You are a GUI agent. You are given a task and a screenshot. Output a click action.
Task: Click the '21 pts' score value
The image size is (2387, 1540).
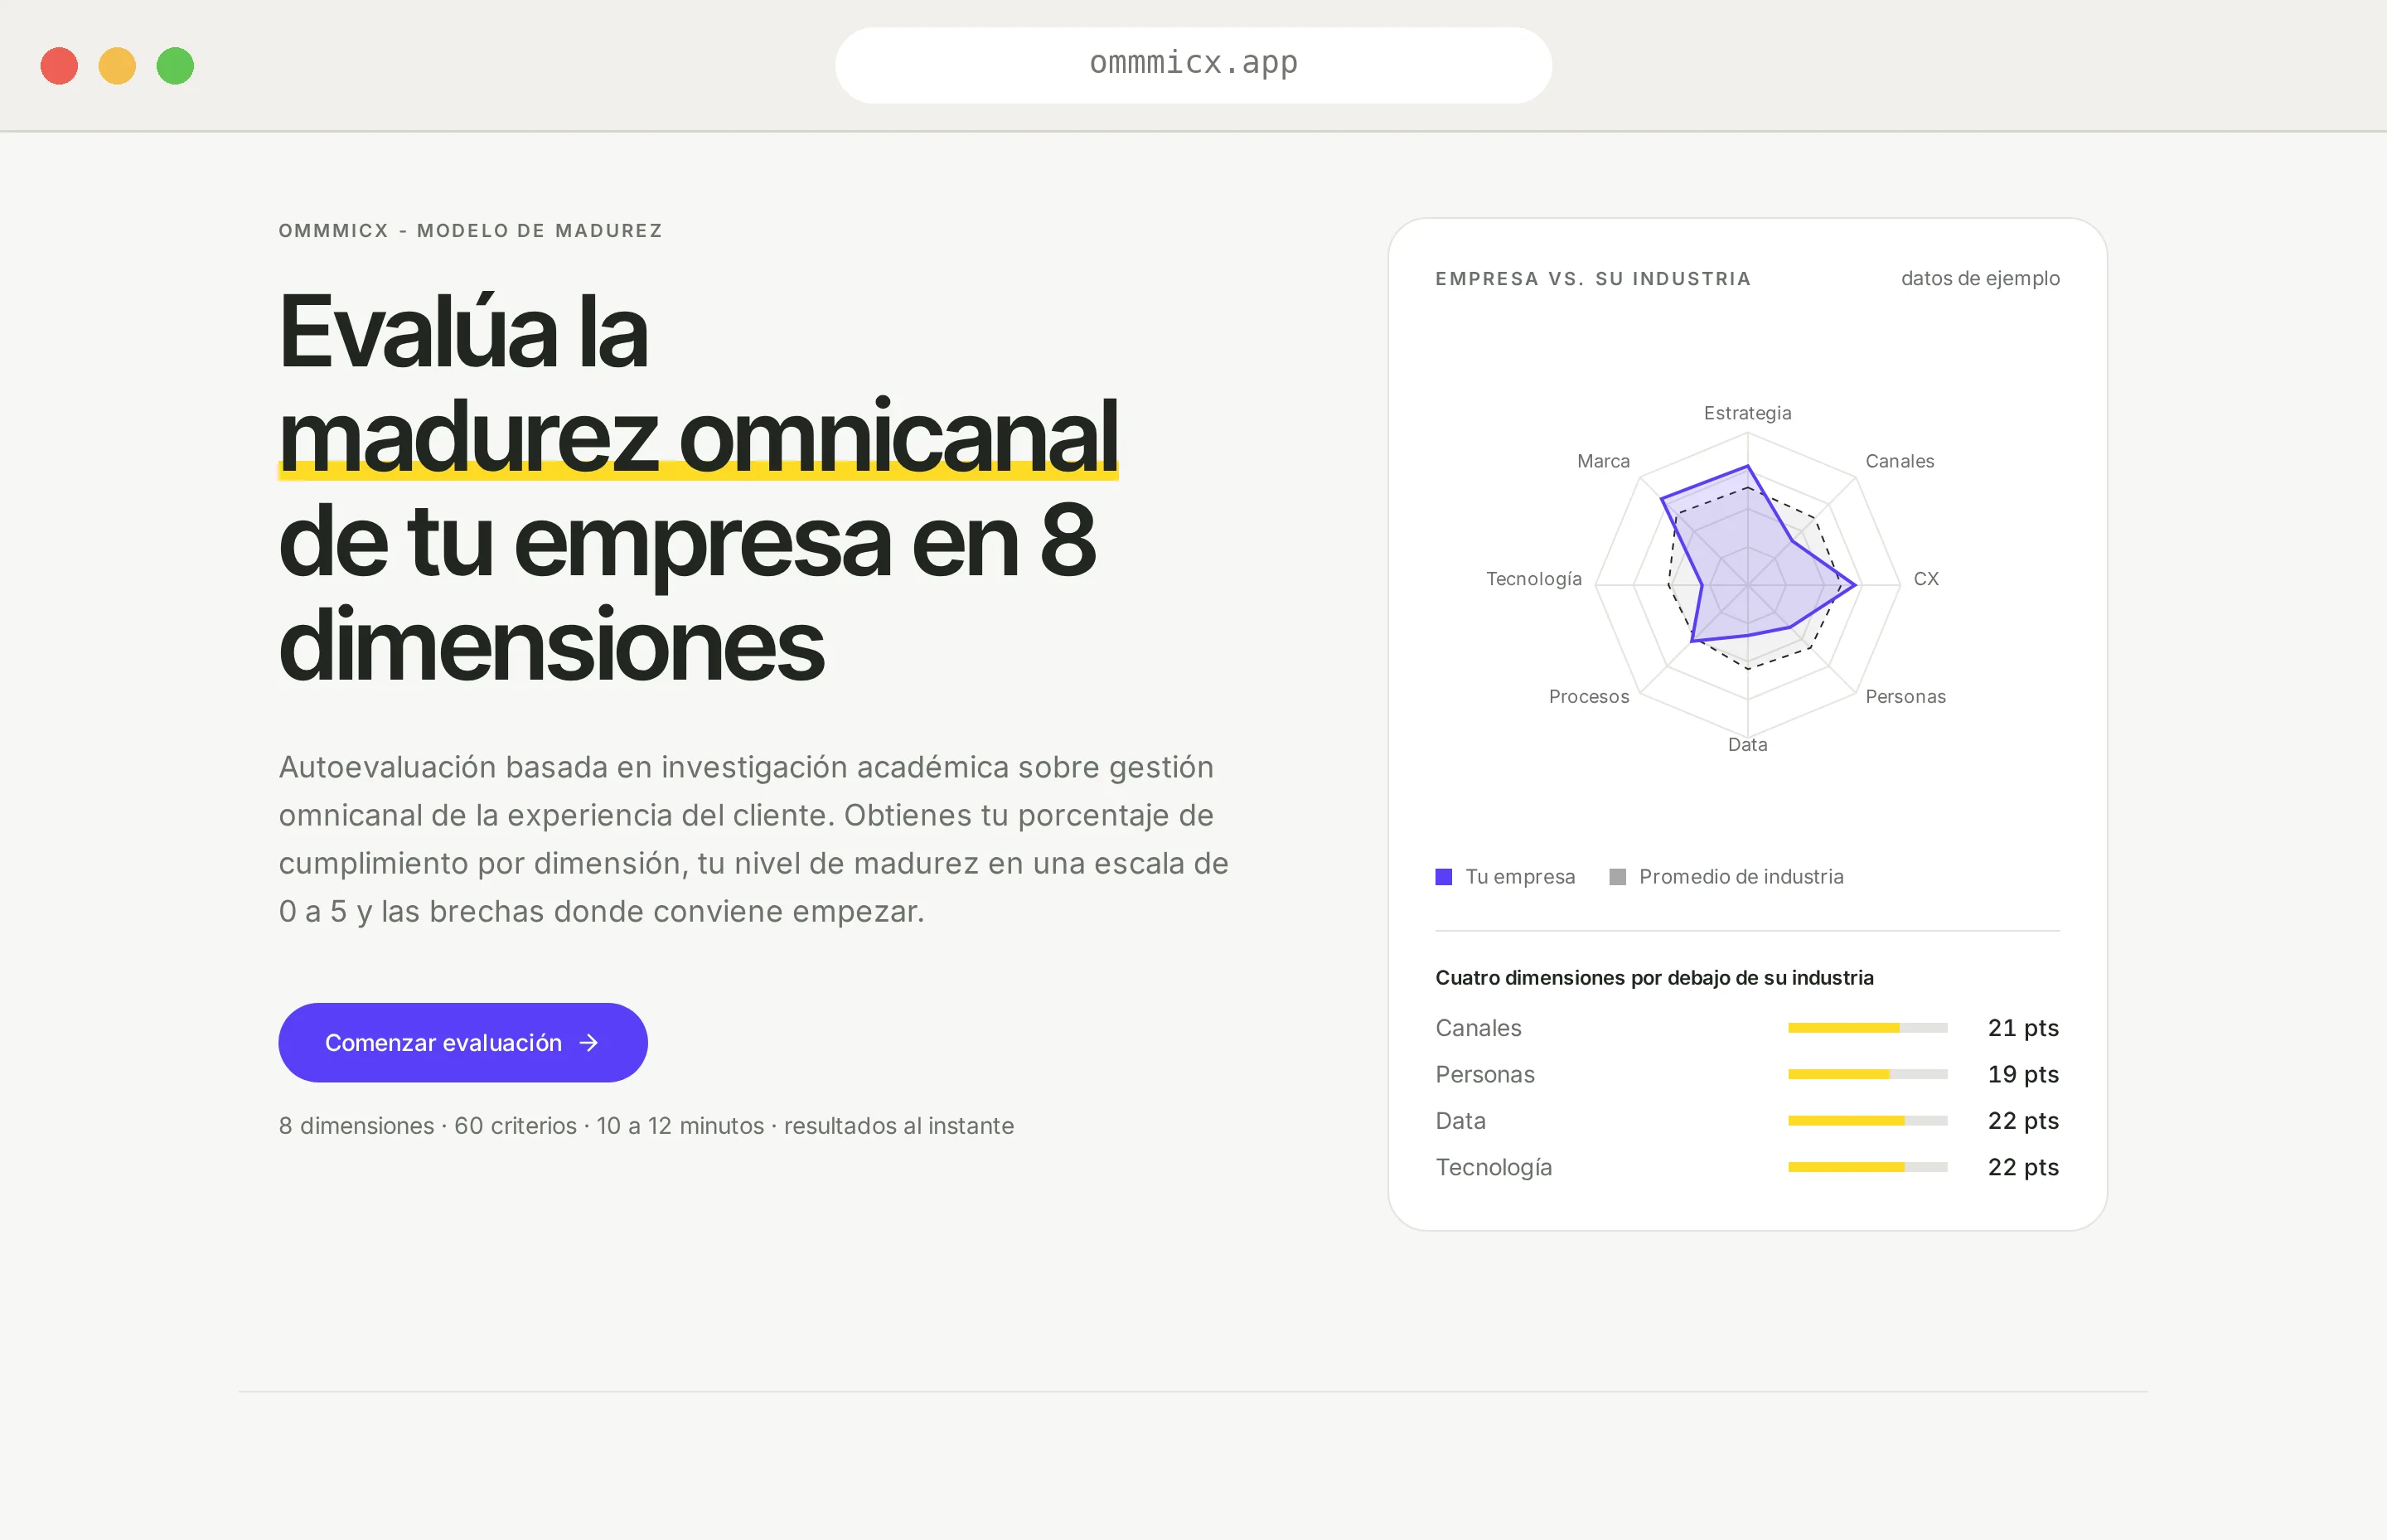pyautogui.click(x=2023, y=1028)
